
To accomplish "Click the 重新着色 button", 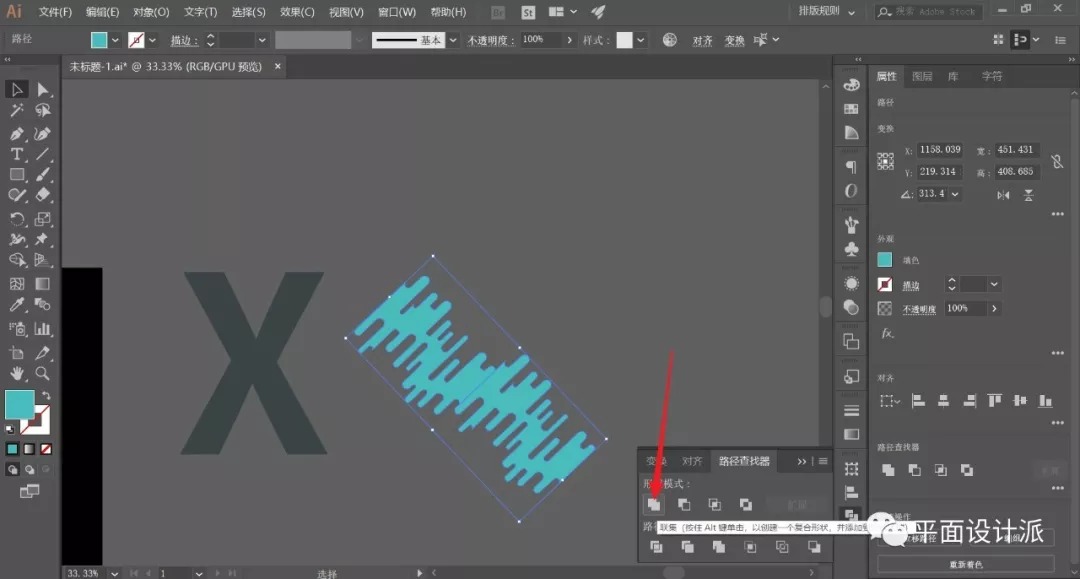I will (x=966, y=565).
